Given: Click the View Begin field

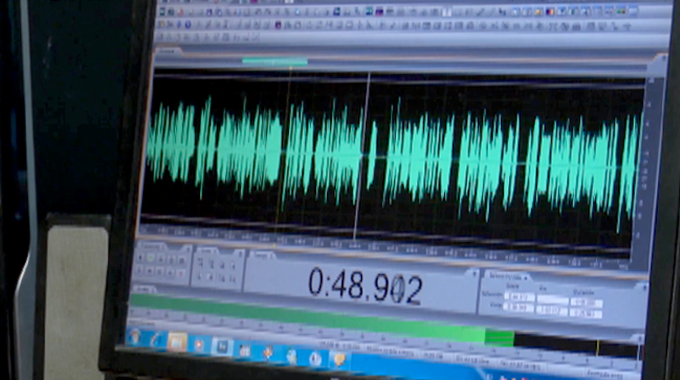Looking at the screenshot, I should [518, 307].
